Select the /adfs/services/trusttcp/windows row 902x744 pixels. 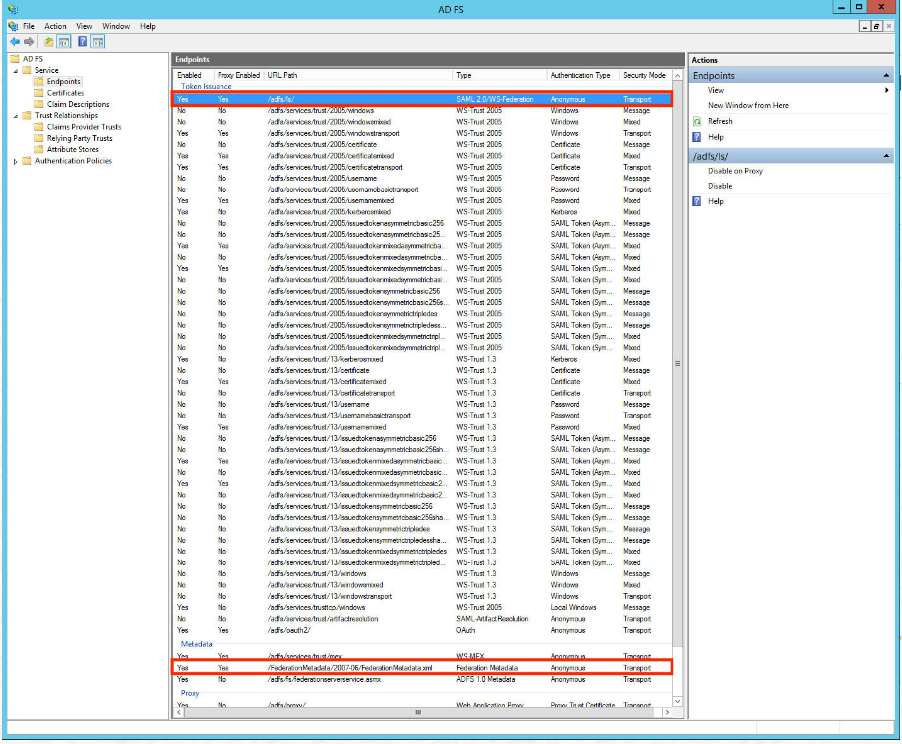(422, 608)
